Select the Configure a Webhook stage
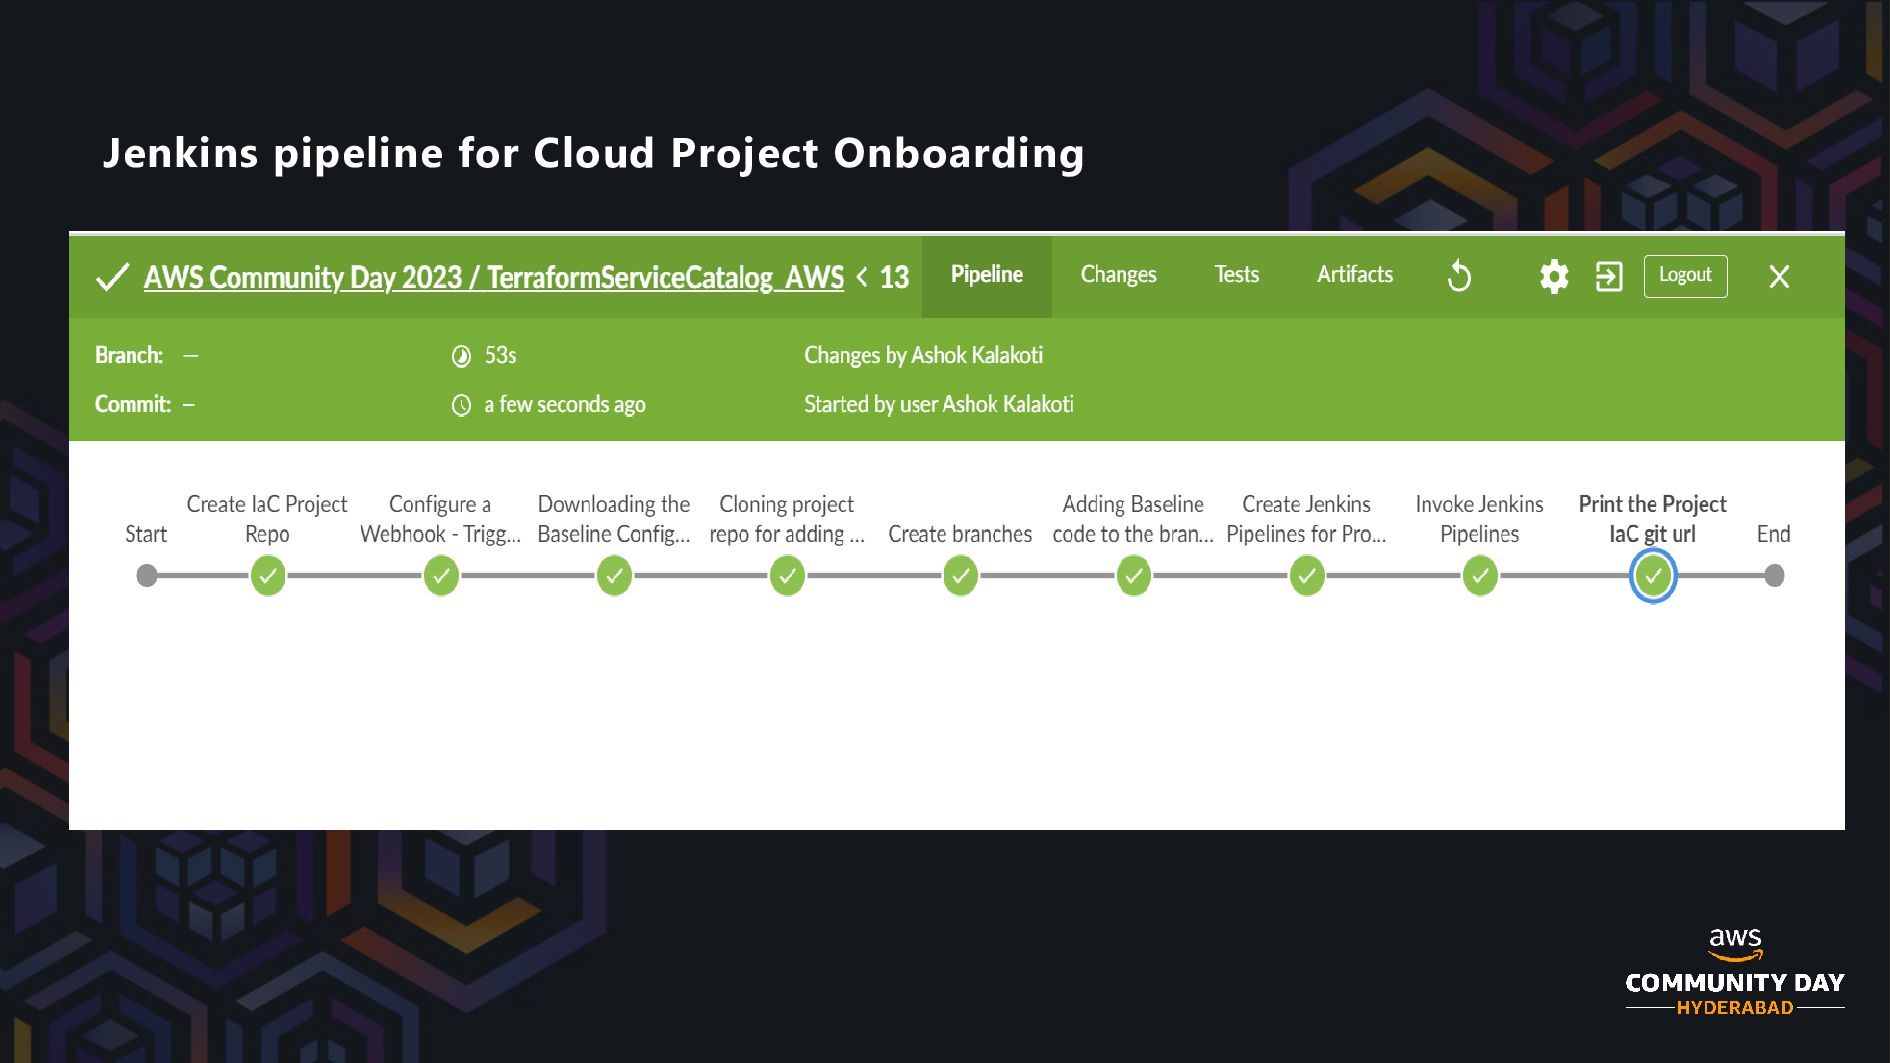The width and height of the screenshot is (1890, 1063). click(x=441, y=576)
